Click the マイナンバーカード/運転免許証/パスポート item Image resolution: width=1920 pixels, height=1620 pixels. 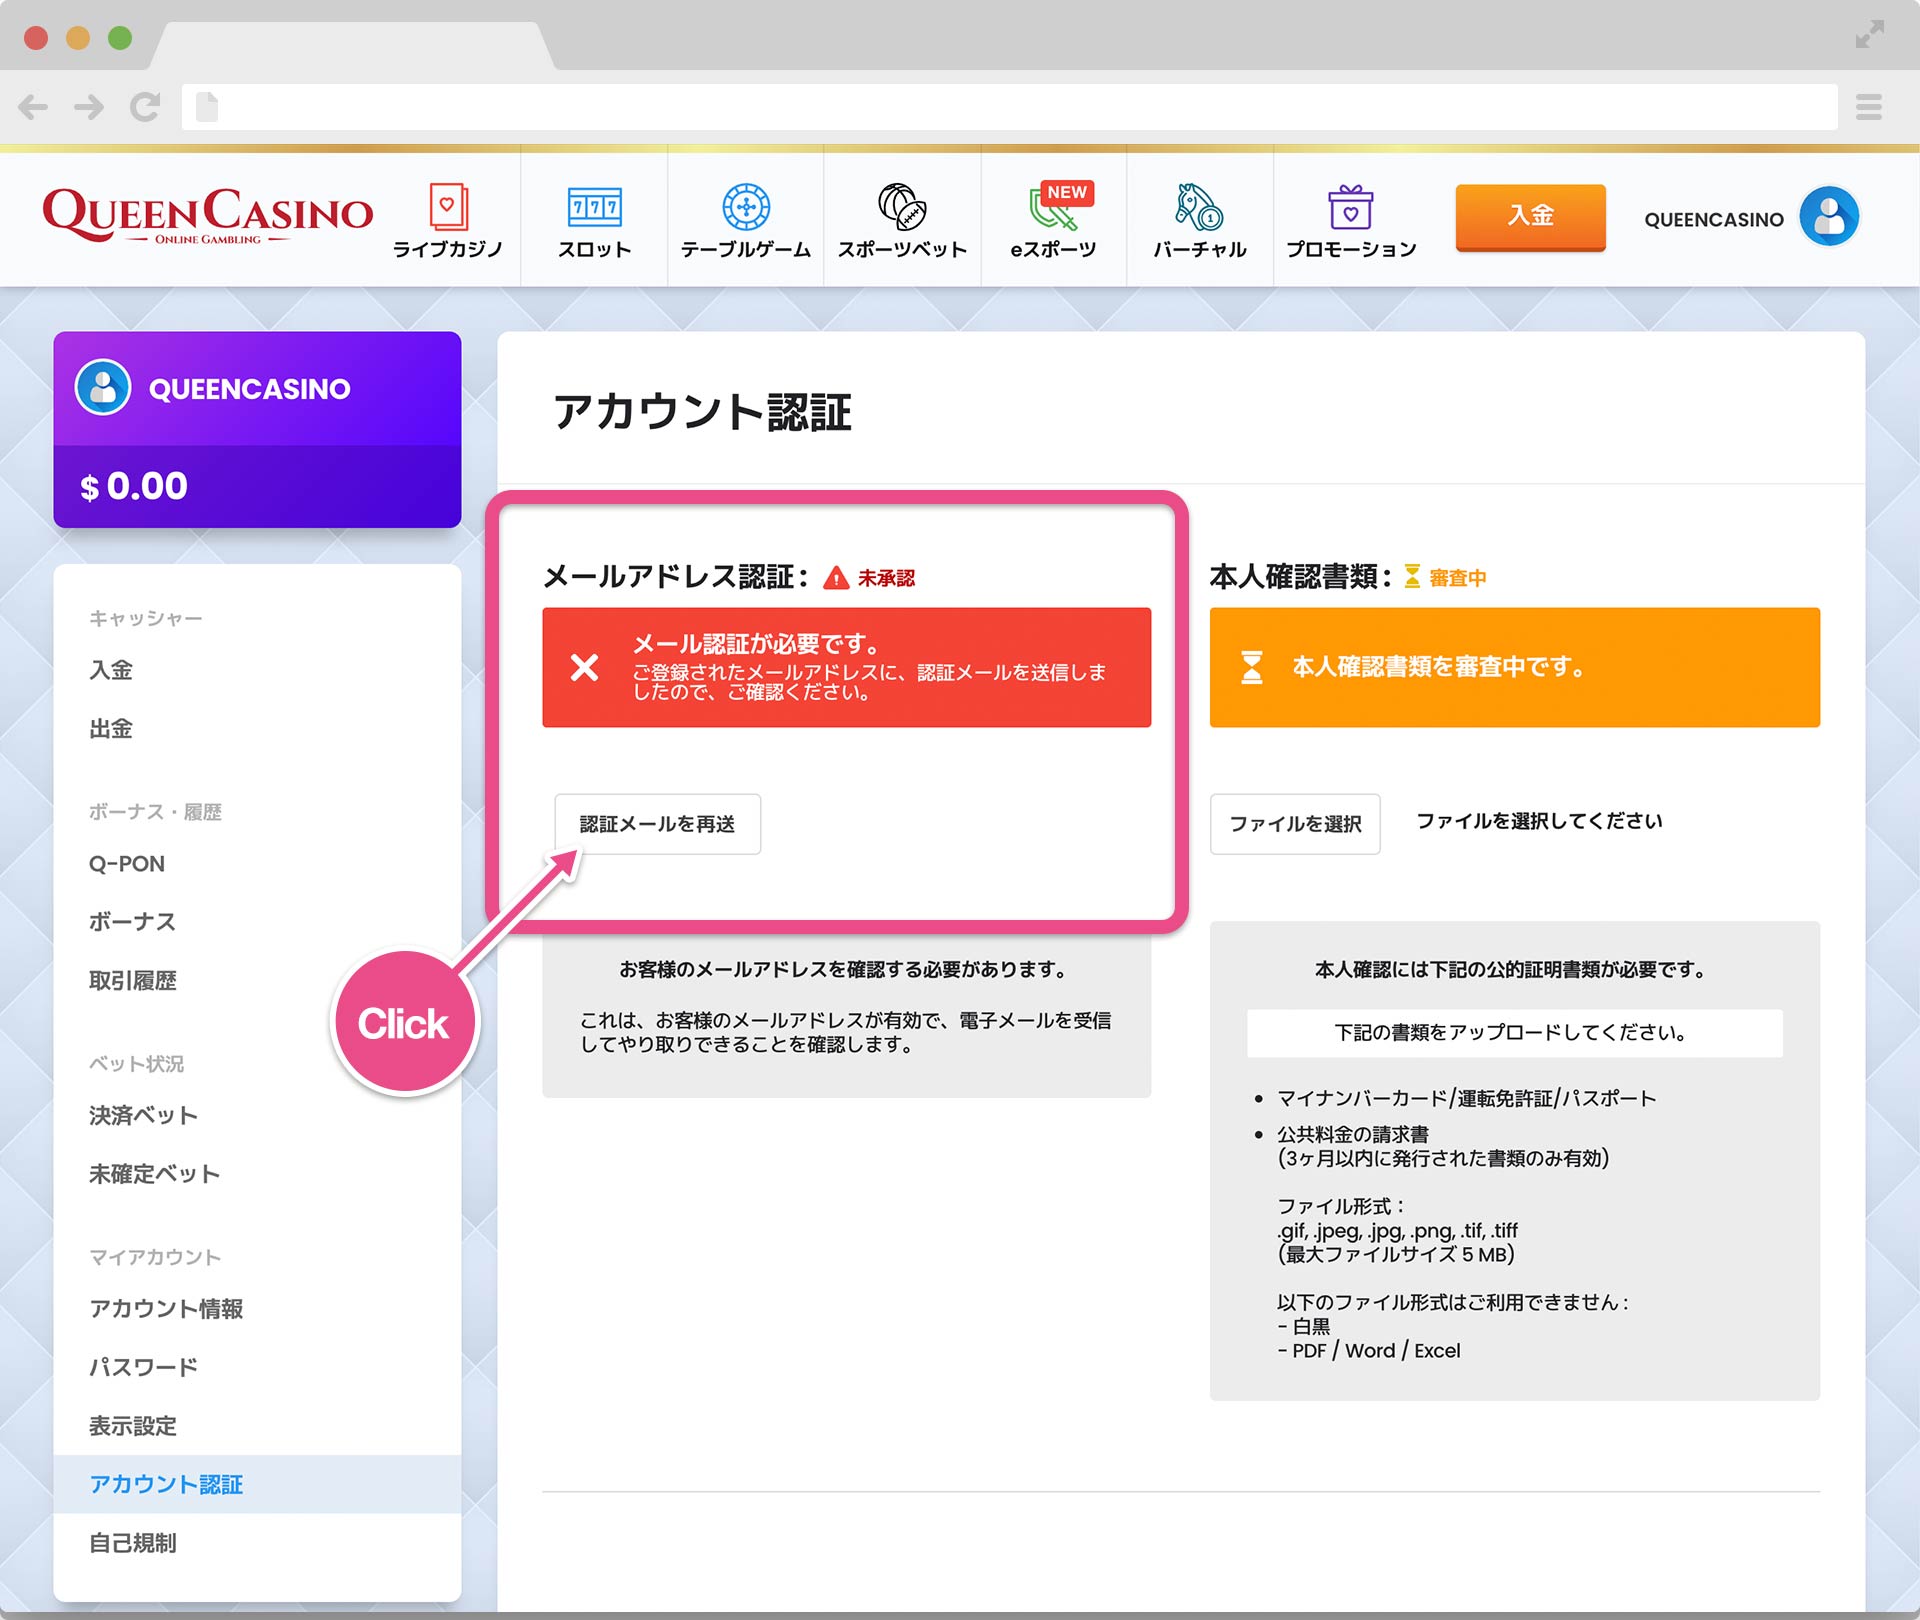(x=1466, y=1098)
